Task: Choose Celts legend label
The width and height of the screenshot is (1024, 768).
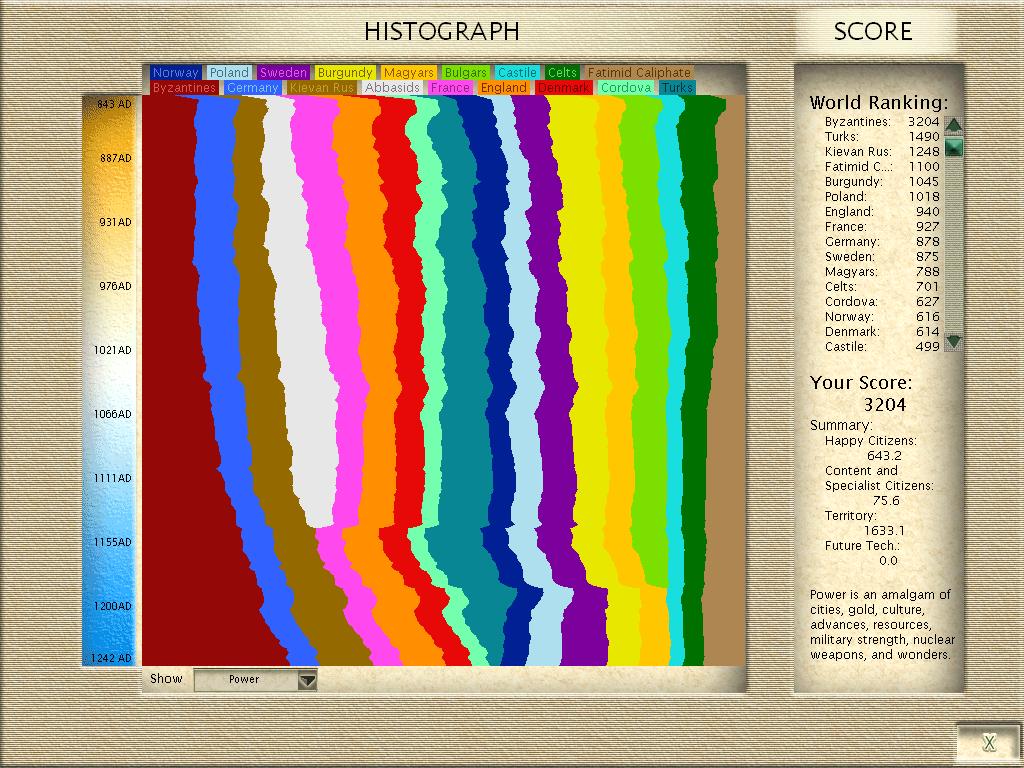Action: click(x=562, y=72)
